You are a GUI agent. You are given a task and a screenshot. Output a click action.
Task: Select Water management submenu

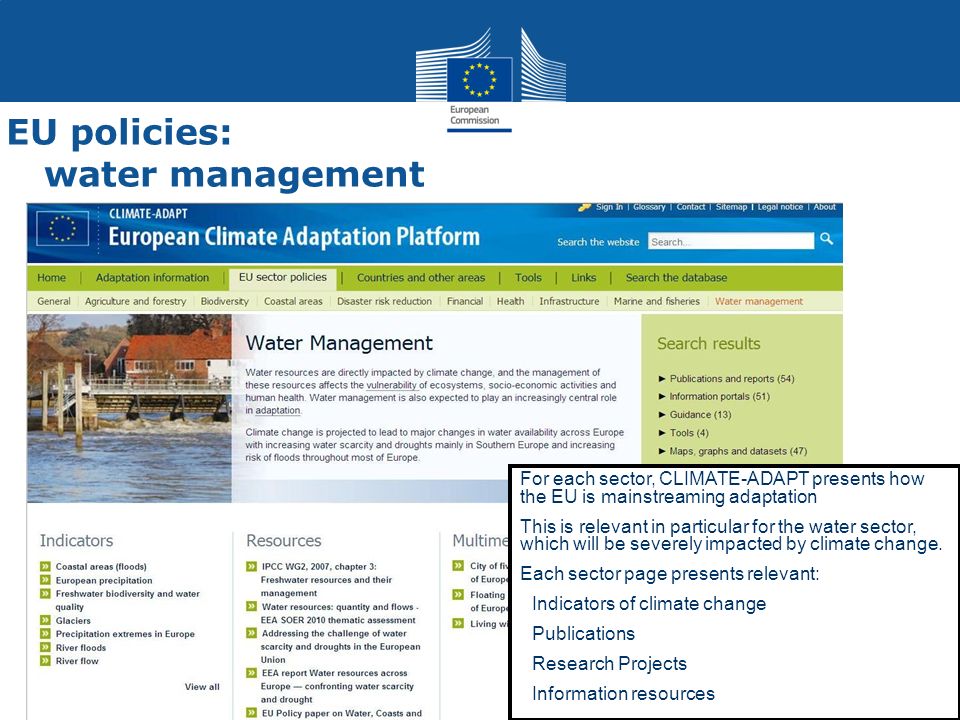point(759,301)
